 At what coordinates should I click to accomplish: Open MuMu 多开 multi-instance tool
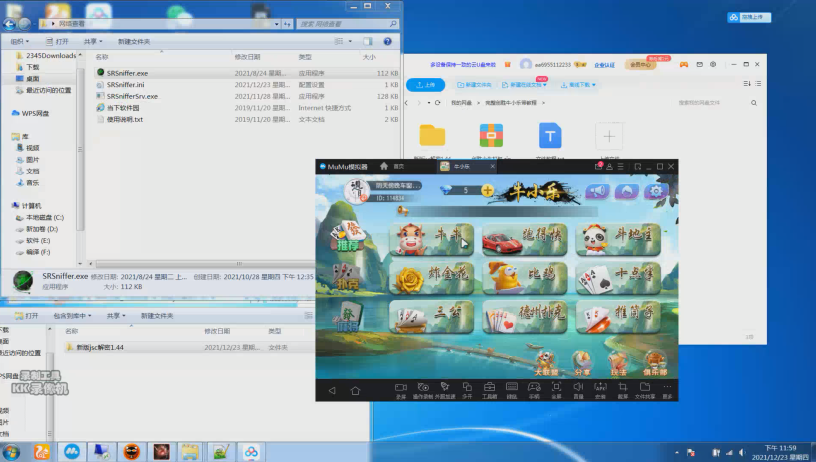tap(467, 390)
